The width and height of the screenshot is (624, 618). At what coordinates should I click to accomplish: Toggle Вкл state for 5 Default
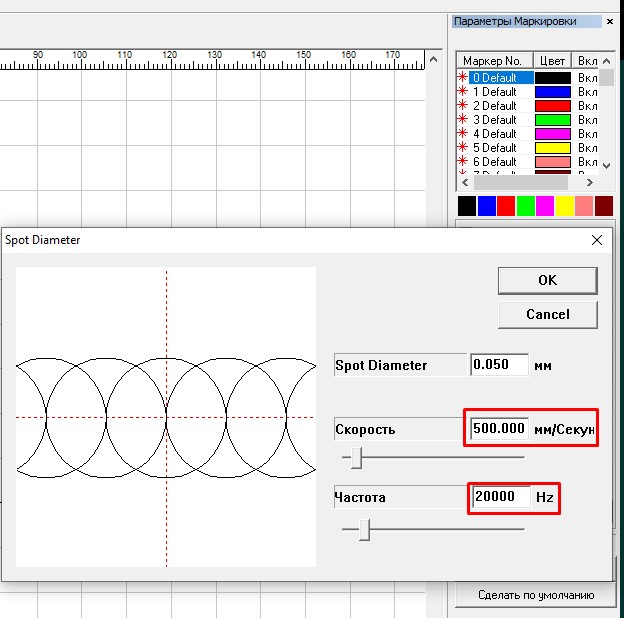[x=587, y=148]
